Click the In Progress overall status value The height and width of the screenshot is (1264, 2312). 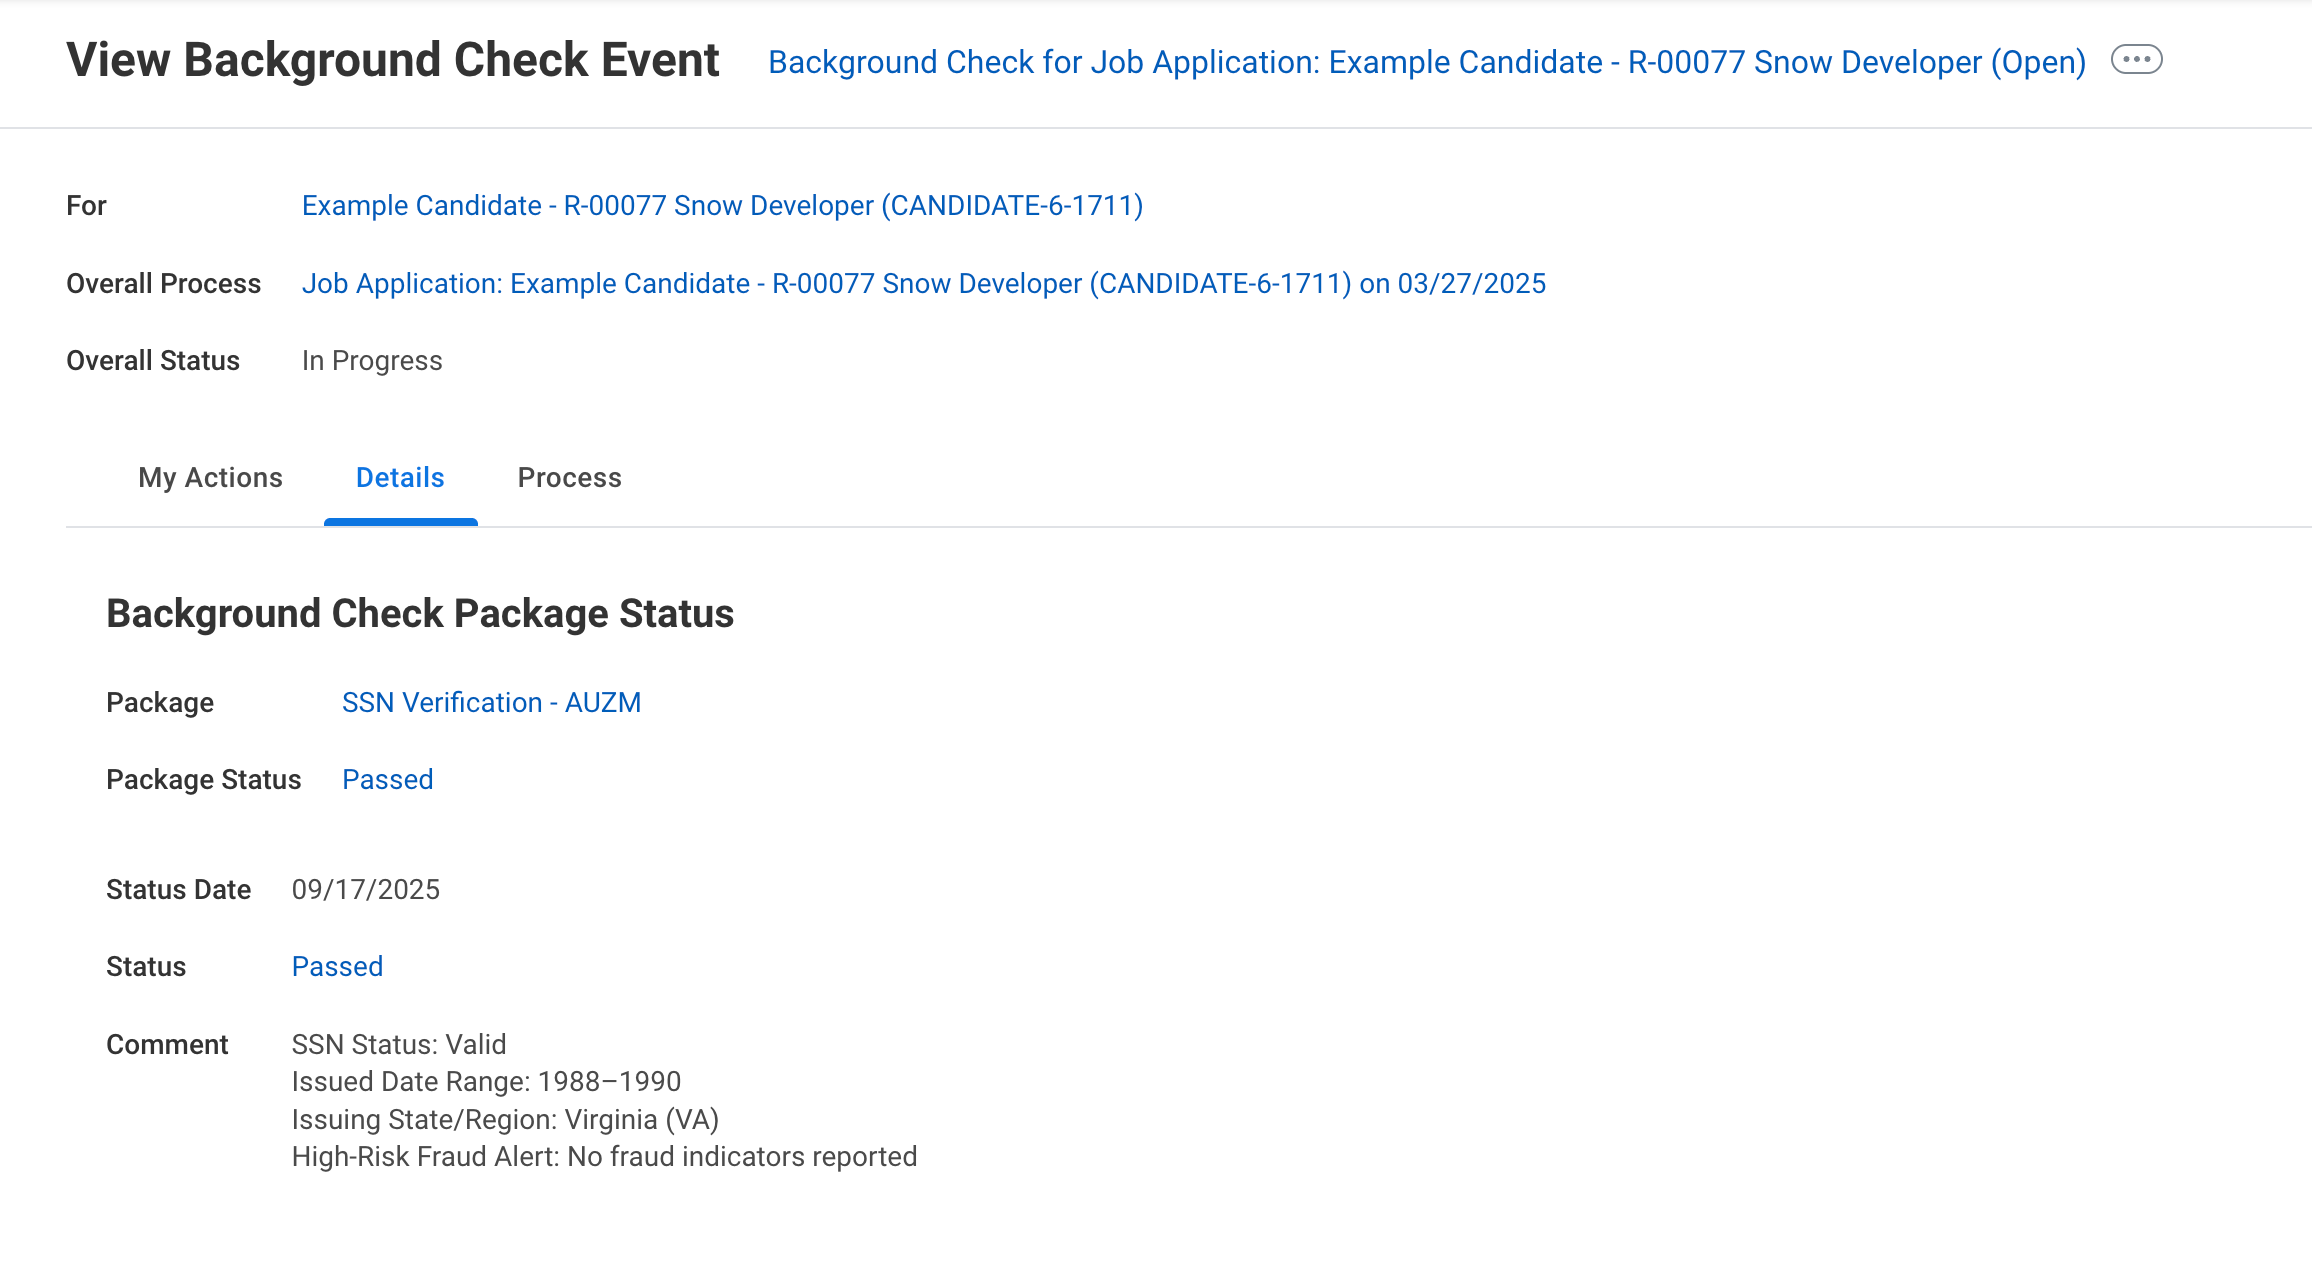pos(371,361)
